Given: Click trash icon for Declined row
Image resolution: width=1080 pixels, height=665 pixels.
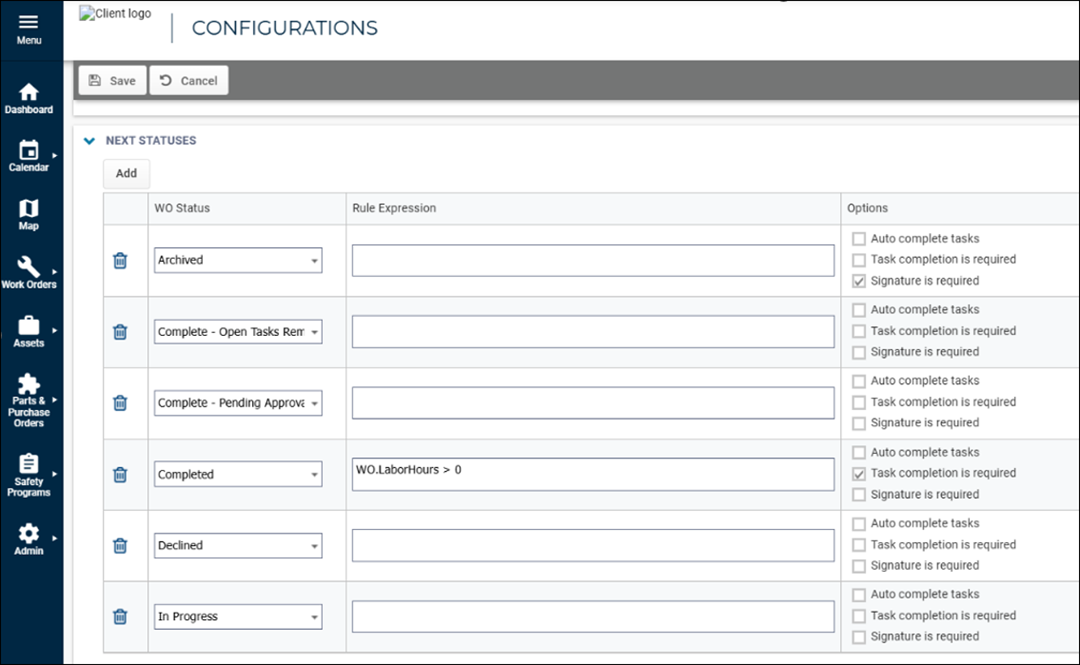Looking at the screenshot, I should pyautogui.click(x=120, y=545).
